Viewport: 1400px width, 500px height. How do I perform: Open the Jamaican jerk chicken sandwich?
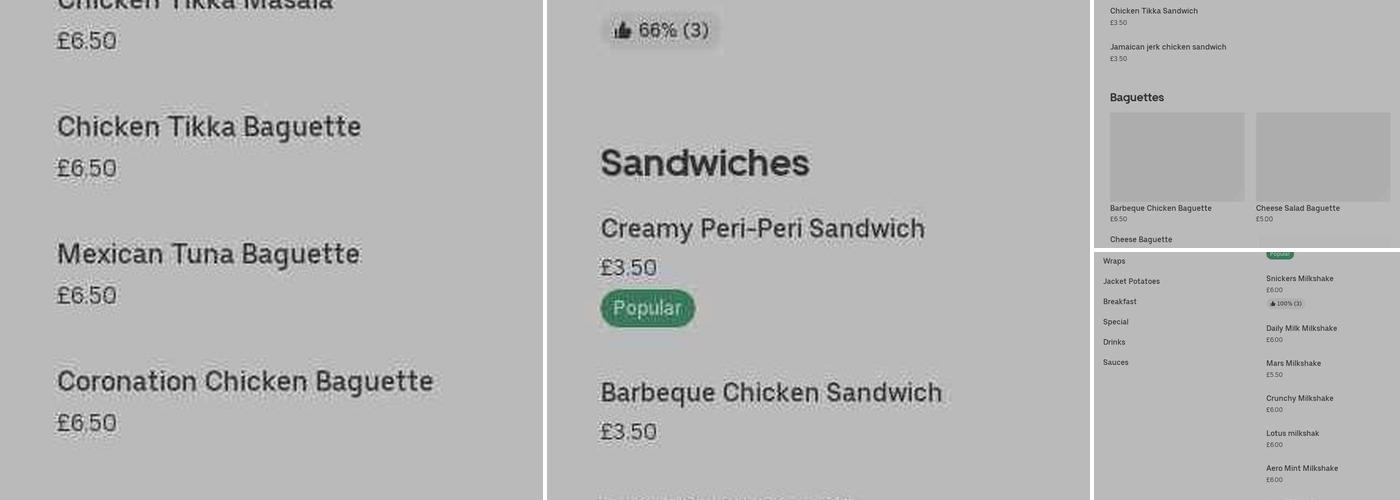pos(1167,47)
